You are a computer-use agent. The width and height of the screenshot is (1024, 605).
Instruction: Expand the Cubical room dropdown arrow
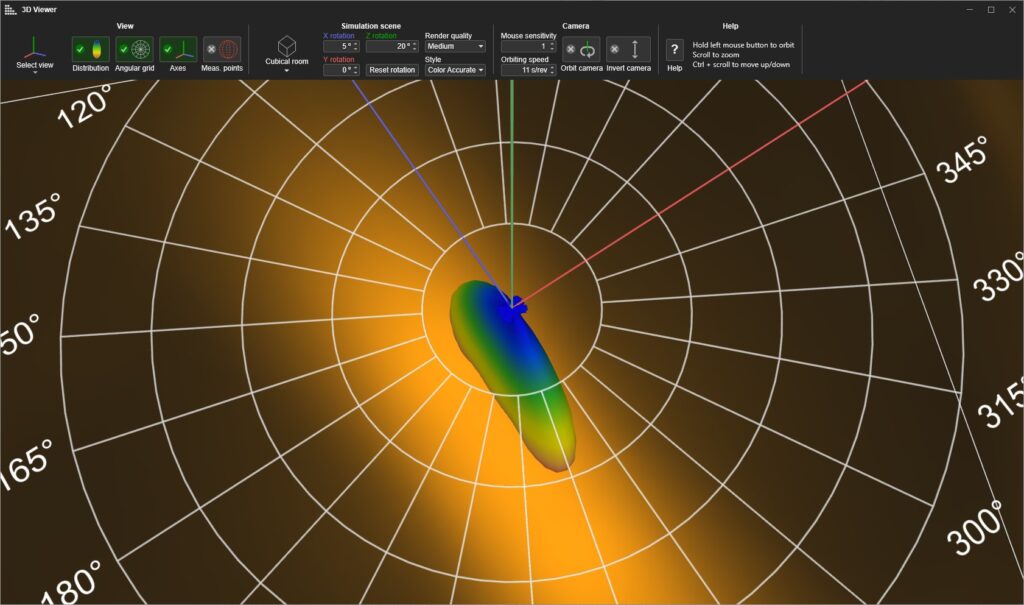point(287,71)
